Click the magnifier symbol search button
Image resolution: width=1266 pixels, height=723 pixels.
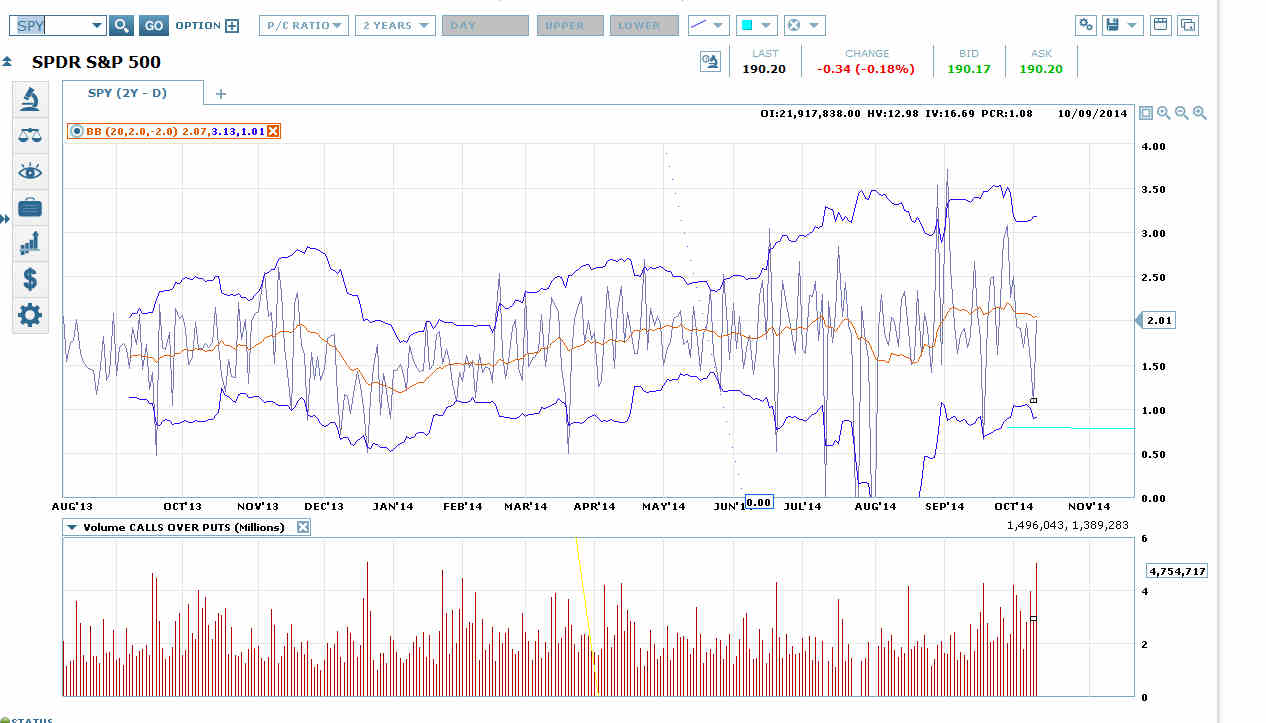[x=121, y=25]
